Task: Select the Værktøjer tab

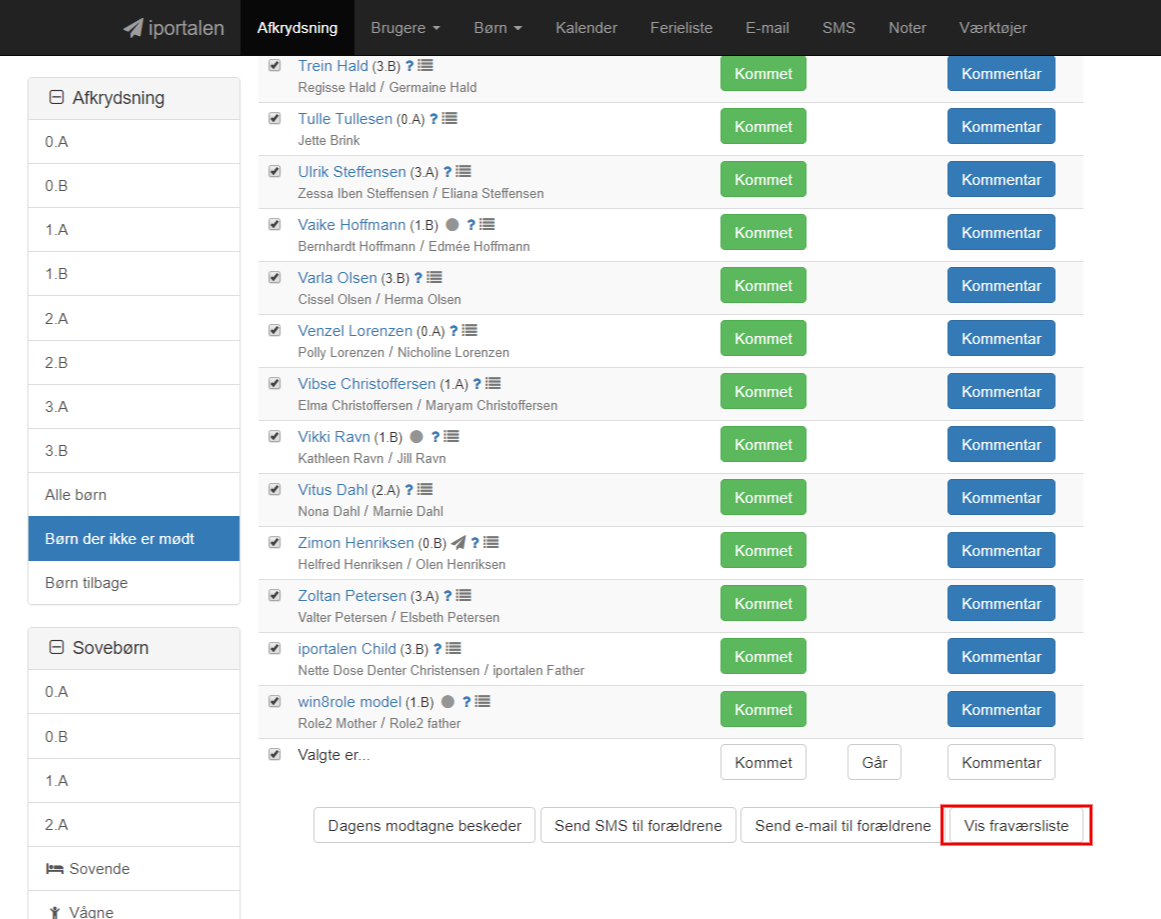Action: point(993,28)
